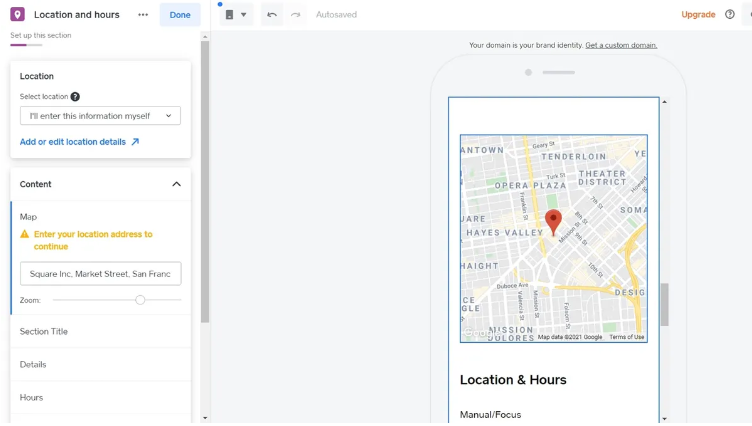This screenshot has height=426, width=752.
Task: Click the Upgrade link
Action: [698, 14]
